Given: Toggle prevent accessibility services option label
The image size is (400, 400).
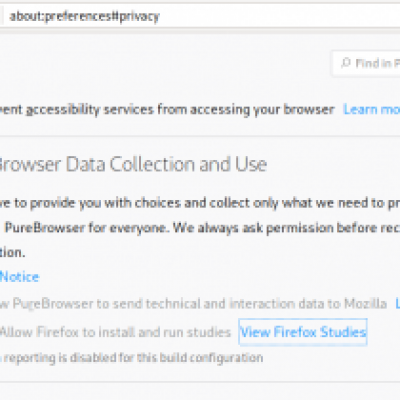Looking at the screenshot, I should [x=167, y=110].
